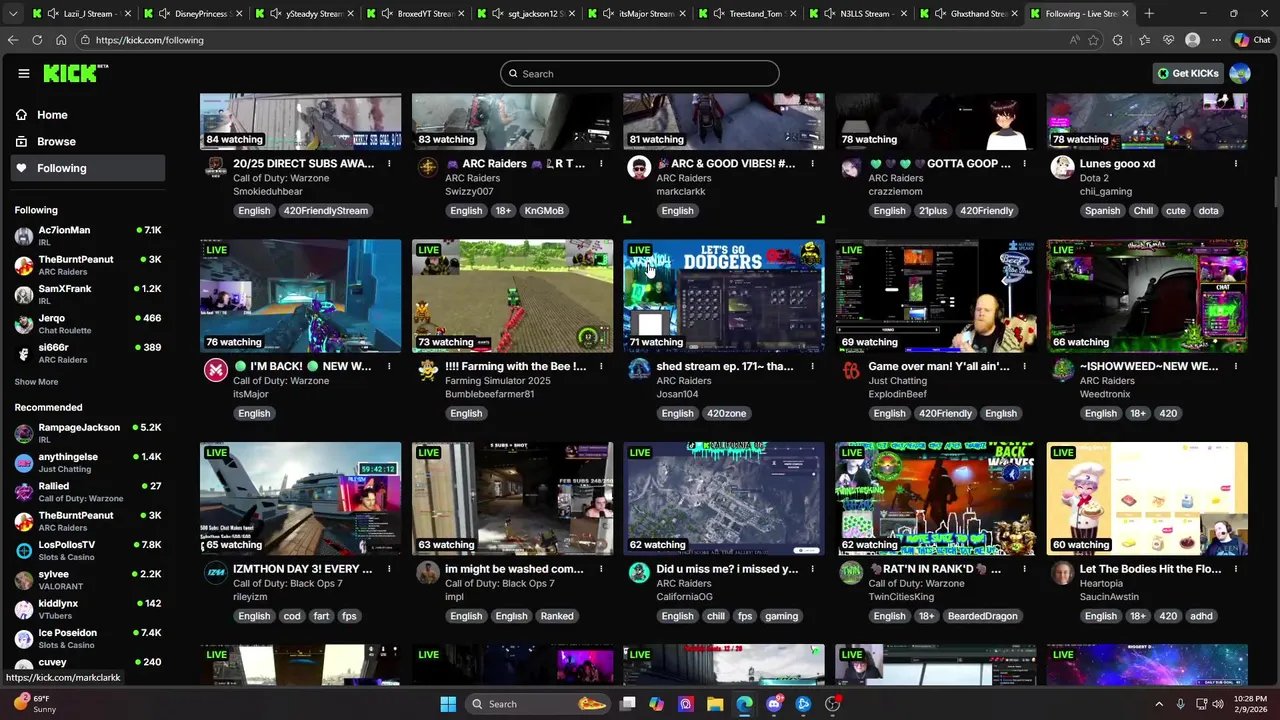Open the hamburger sidebar menu
1280x720 pixels.
pos(24,73)
